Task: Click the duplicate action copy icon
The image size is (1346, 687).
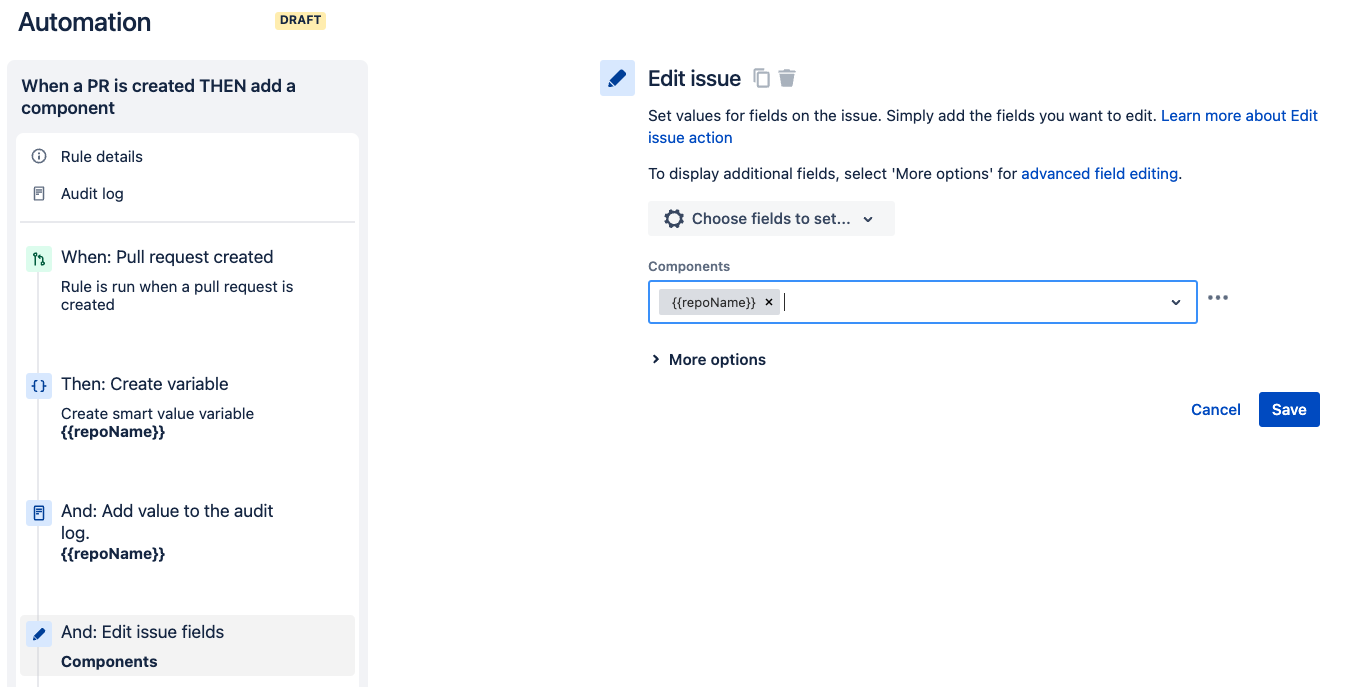Action: [x=762, y=78]
